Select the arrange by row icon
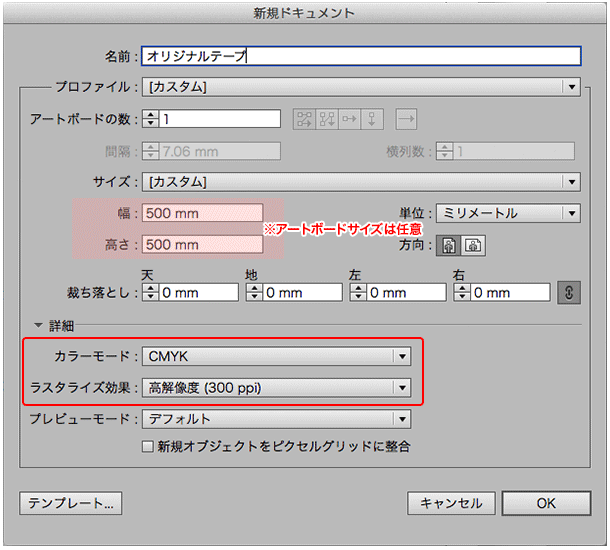The image size is (610, 550). pyautogui.click(x=349, y=119)
